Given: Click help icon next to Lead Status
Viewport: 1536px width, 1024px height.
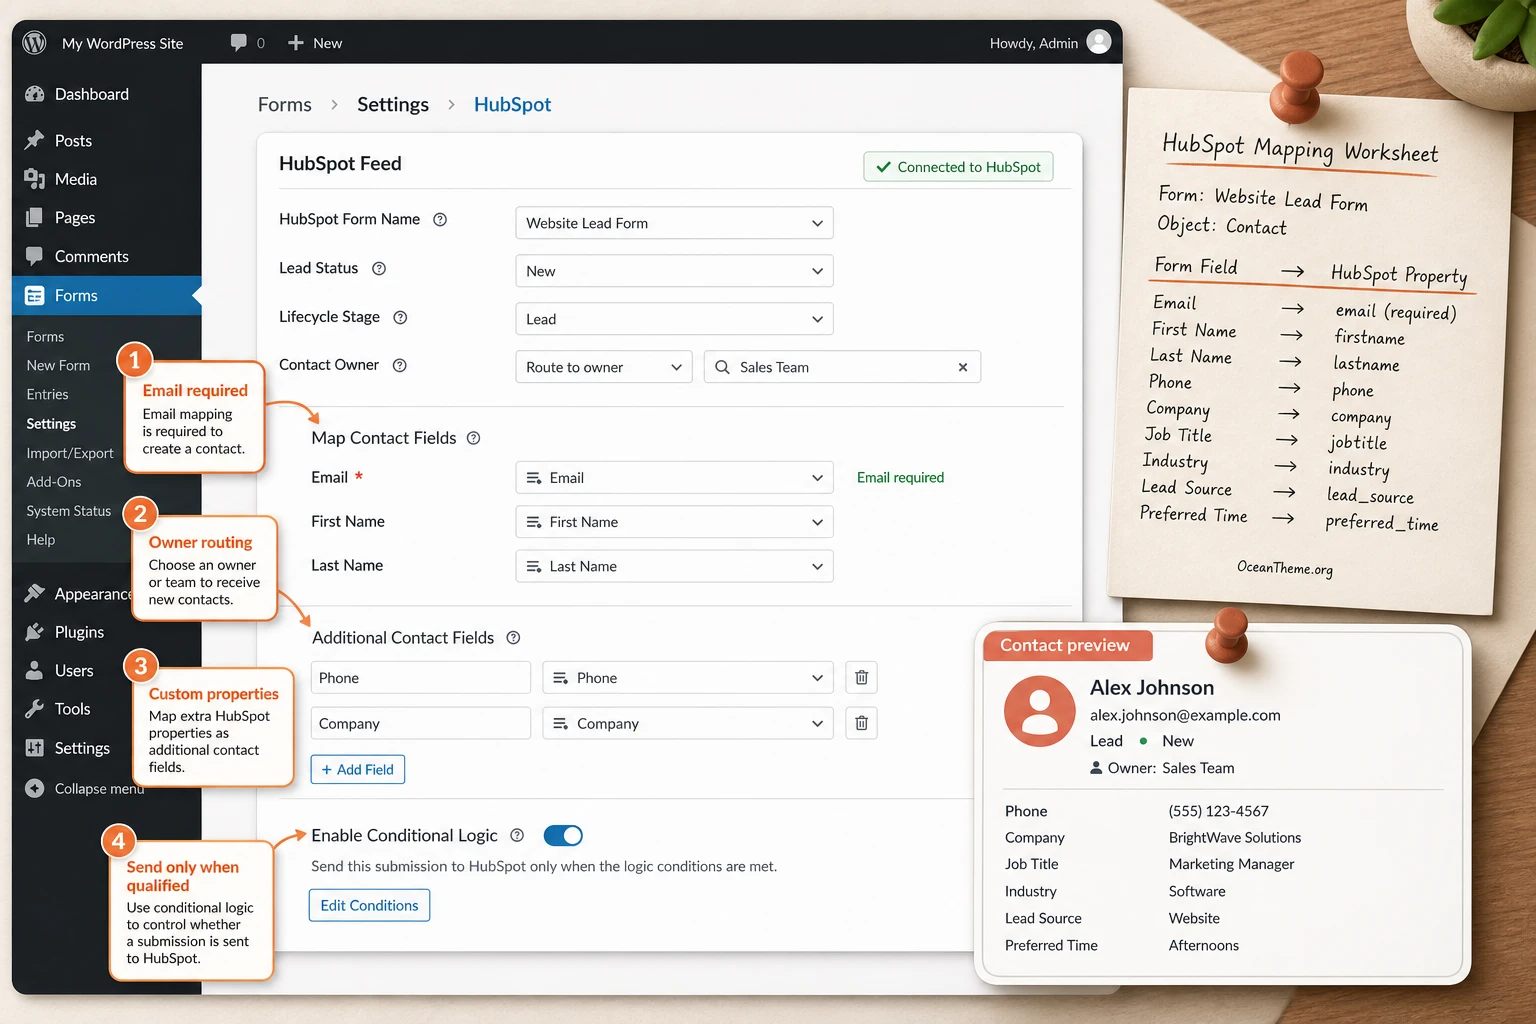Looking at the screenshot, I should (x=379, y=268).
